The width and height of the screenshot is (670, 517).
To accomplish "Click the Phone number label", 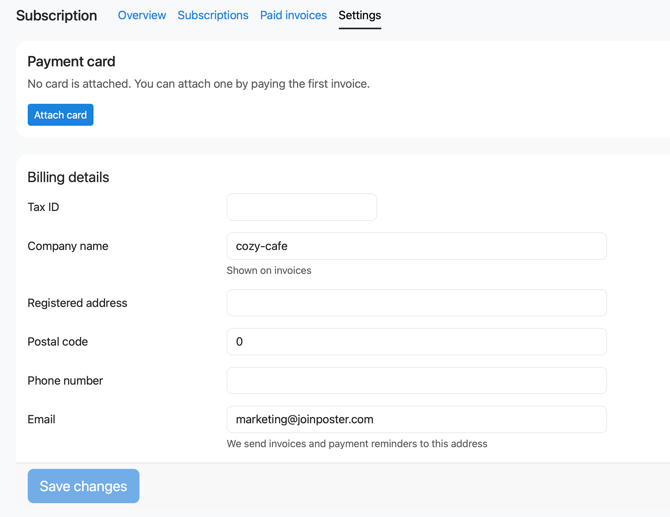I will tap(65, 381).
